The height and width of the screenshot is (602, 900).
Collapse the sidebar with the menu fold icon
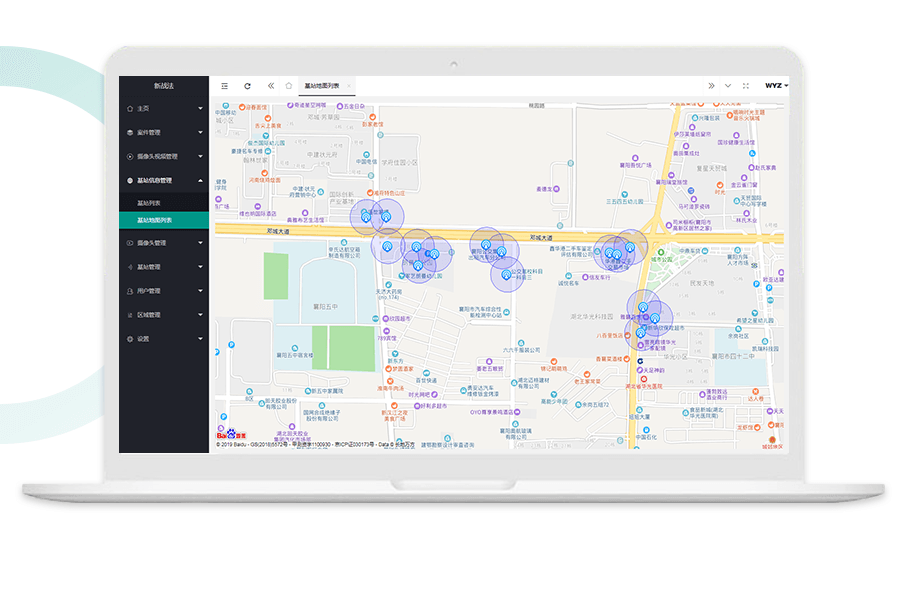[x=224, y=86]
